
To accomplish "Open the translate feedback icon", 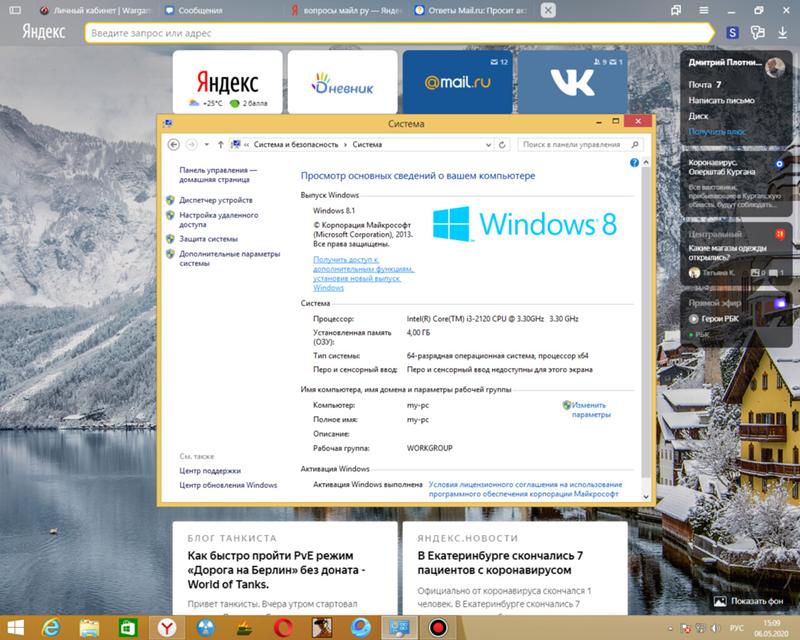I will coord(758,33).
